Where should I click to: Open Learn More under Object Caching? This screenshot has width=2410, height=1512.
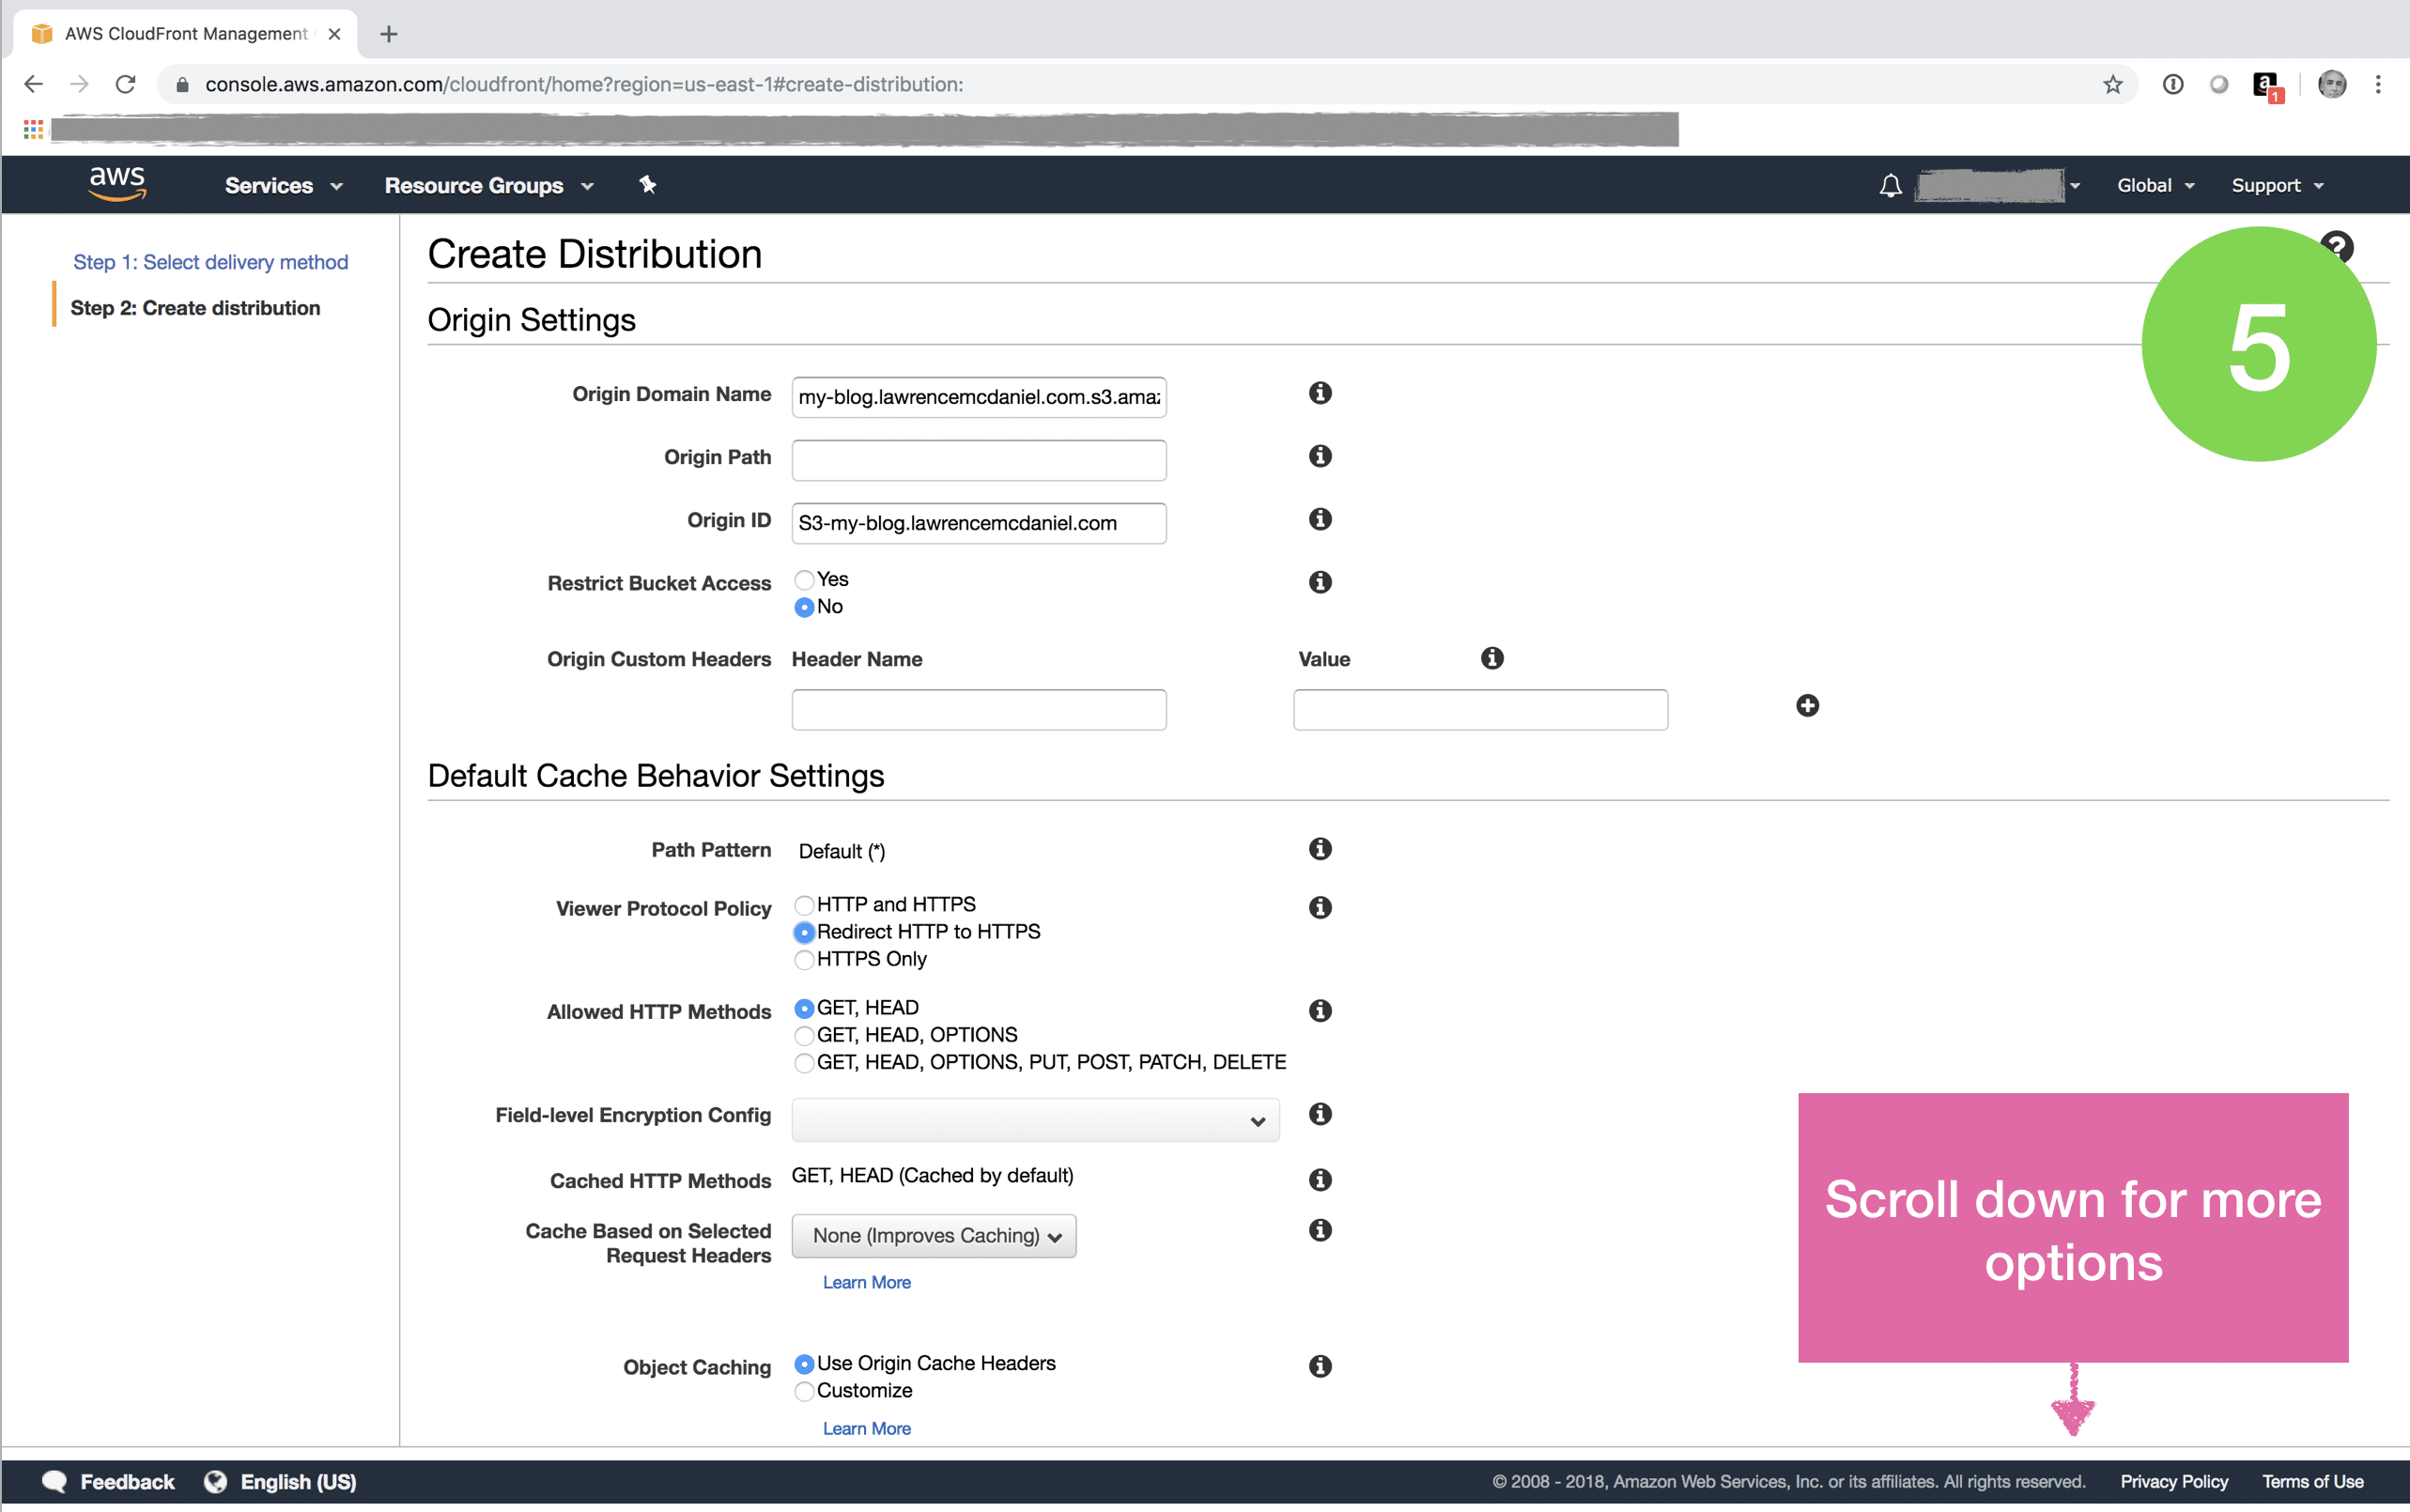[866, 1429]
